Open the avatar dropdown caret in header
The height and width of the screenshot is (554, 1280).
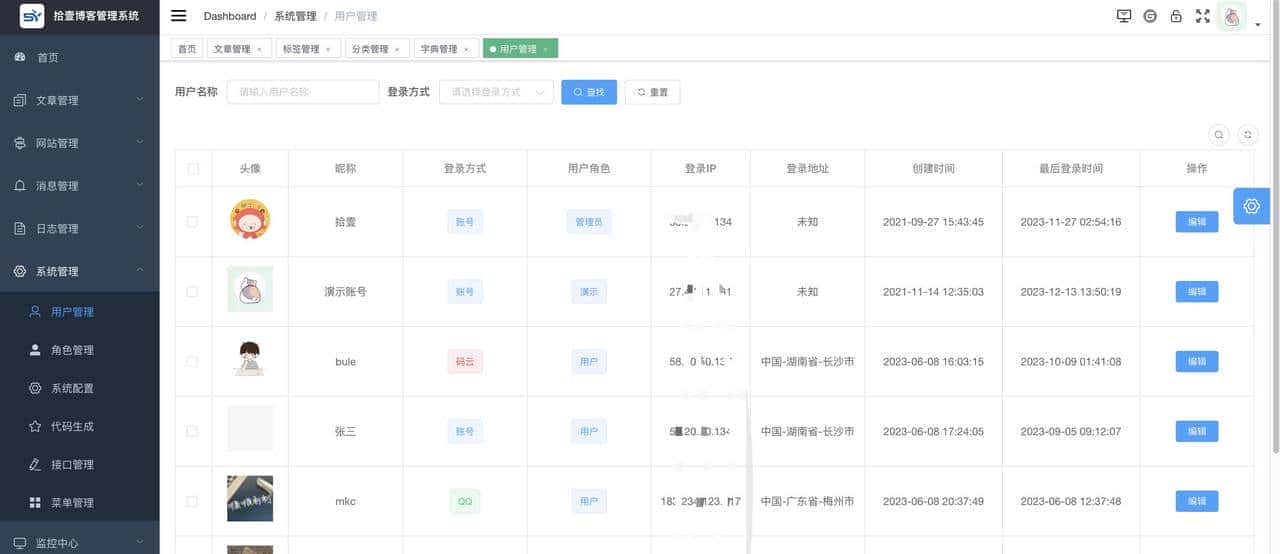point(1257,26)
